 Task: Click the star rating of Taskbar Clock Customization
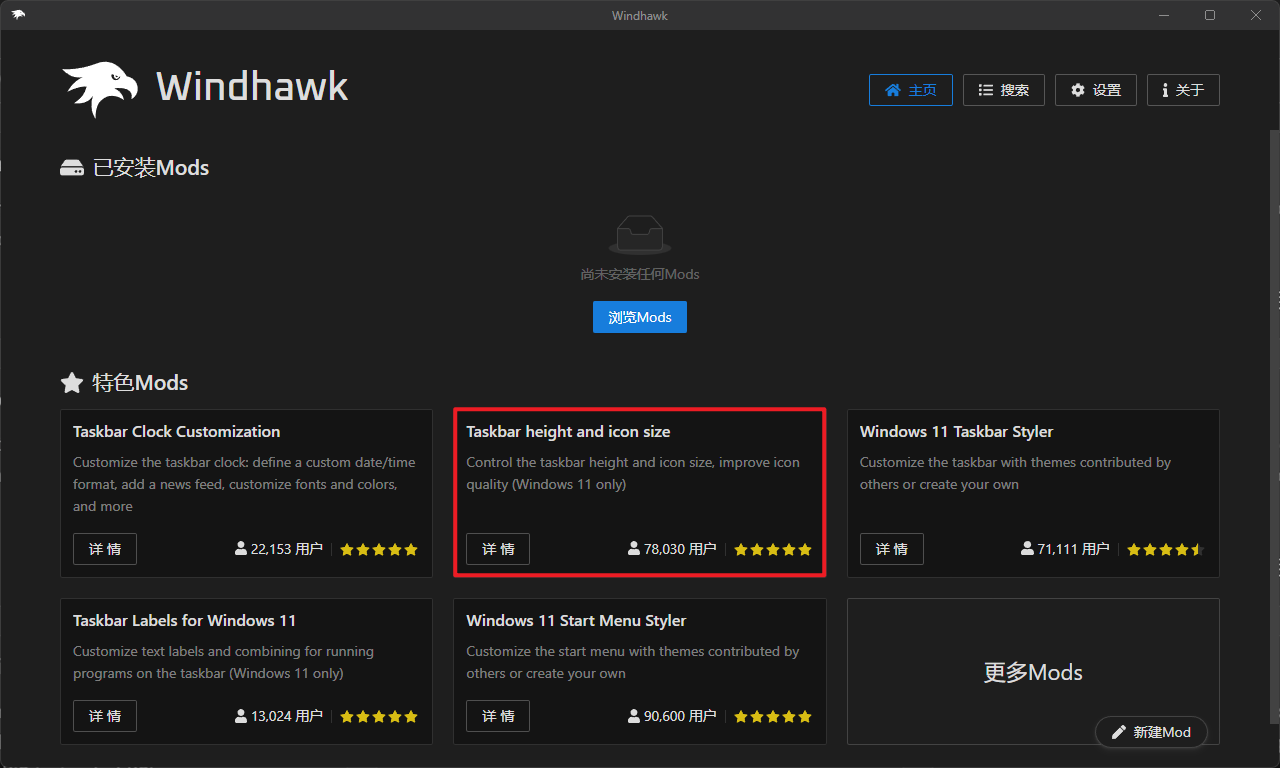click(379, 549)
